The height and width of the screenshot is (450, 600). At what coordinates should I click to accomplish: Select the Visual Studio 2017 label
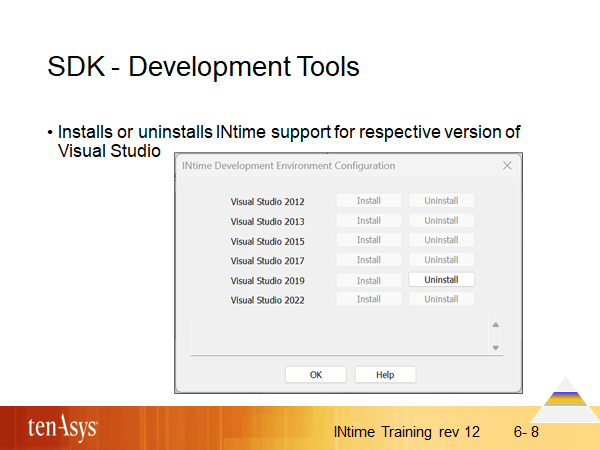tap(267, 261)
